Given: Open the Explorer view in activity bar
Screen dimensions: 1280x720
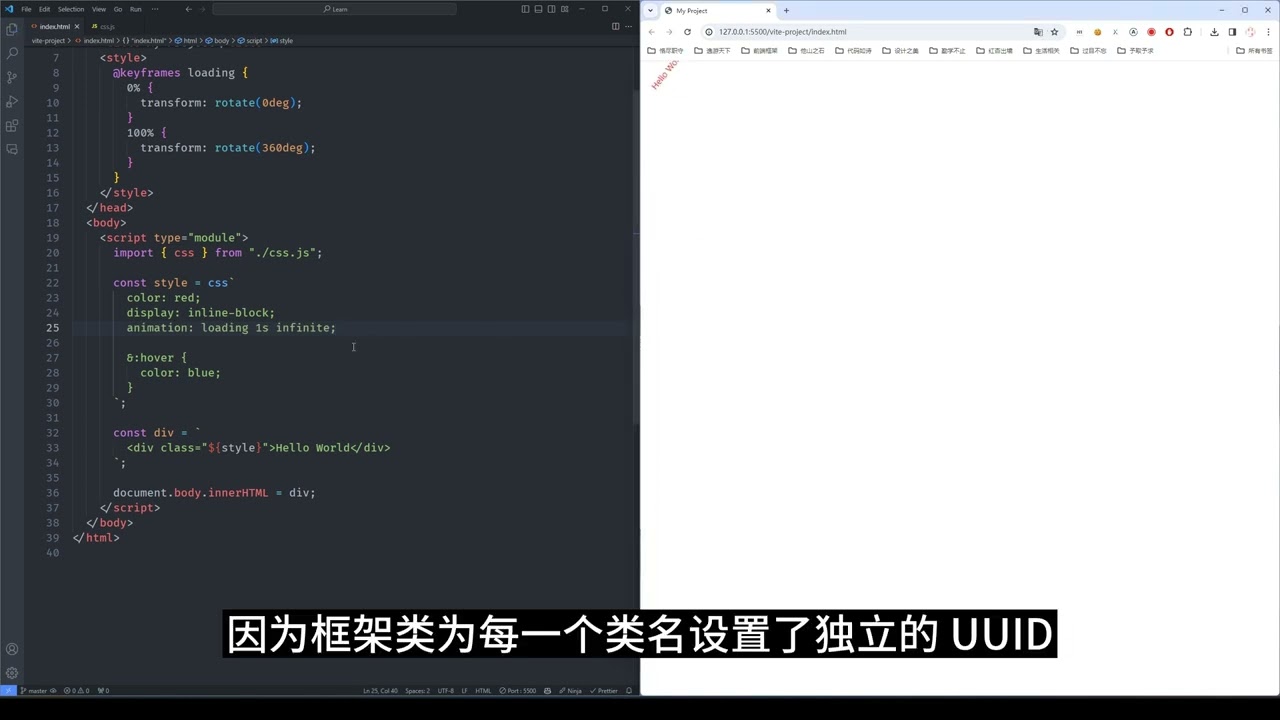Looking at the screenshot, I should 12,29.
